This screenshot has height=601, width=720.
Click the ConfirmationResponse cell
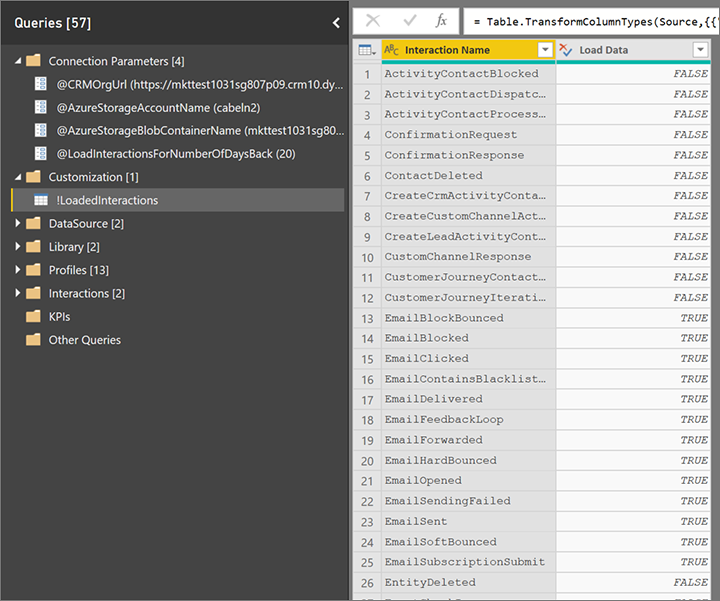tap(468, 155)
